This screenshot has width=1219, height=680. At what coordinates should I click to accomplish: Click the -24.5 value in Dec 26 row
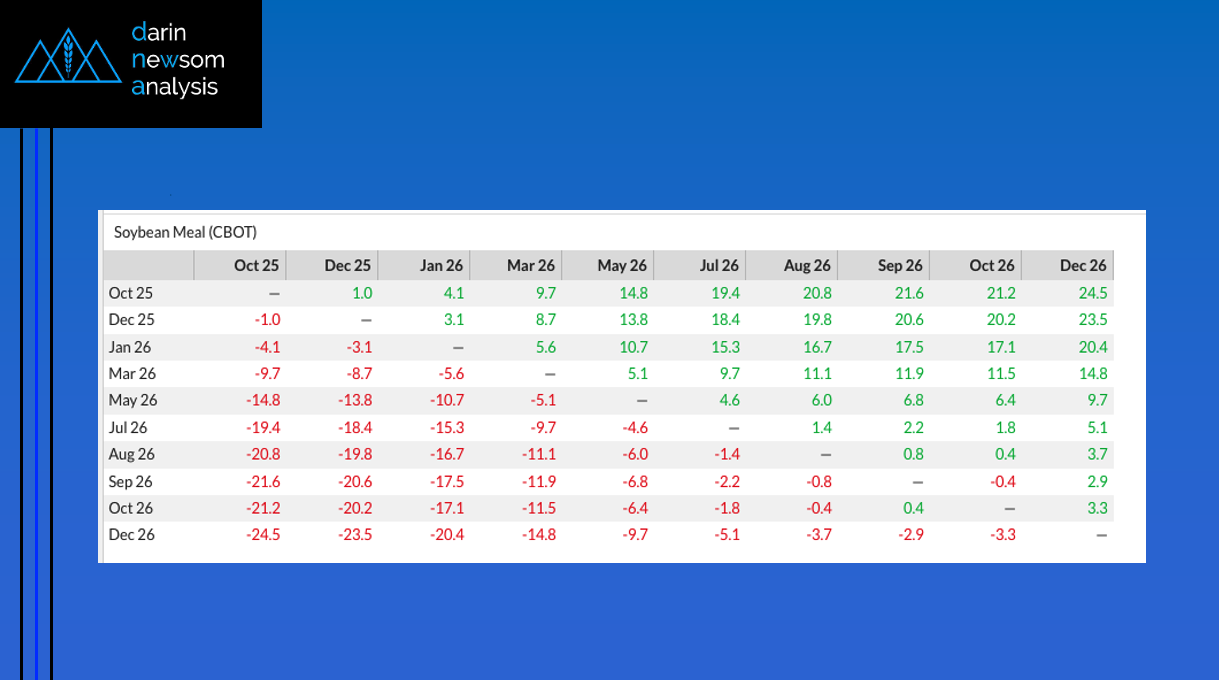(262, 535)
